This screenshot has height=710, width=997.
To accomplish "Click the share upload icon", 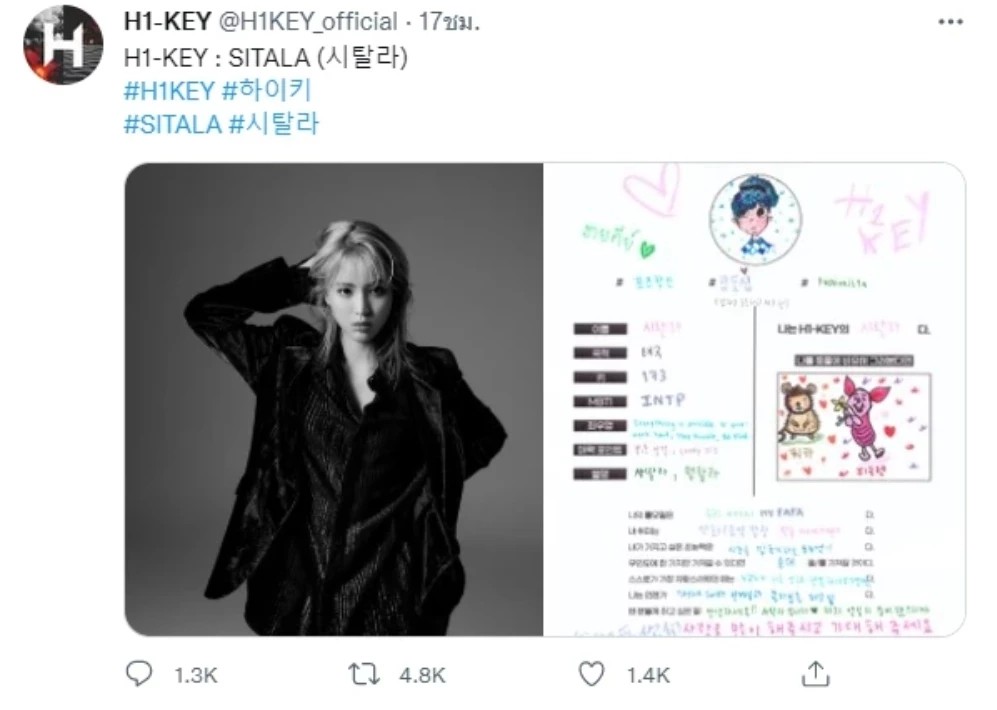I will click(x=815, y=673).
